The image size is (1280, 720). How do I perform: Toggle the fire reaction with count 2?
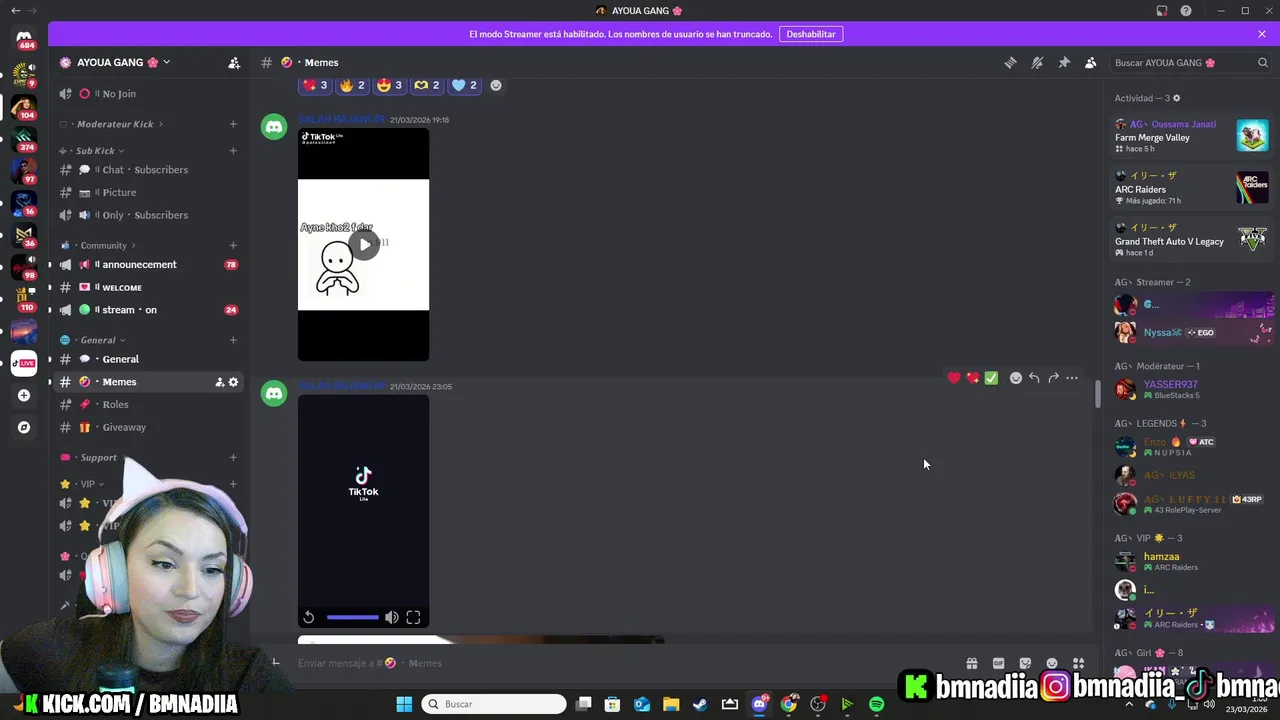pos(352,85)
